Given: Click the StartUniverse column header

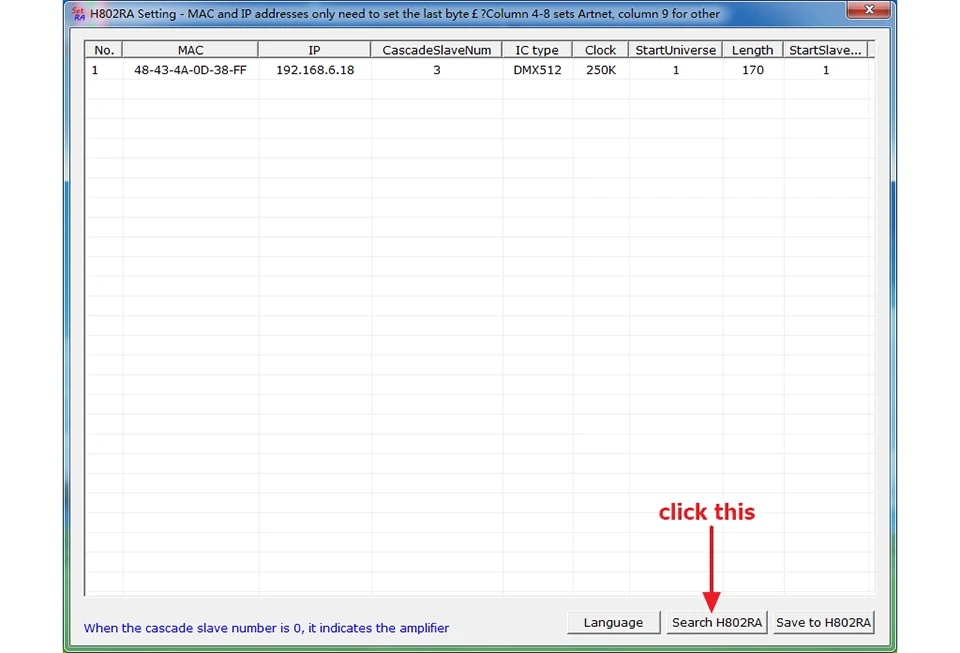Looking at the screenshot, I should coord(675,50).
